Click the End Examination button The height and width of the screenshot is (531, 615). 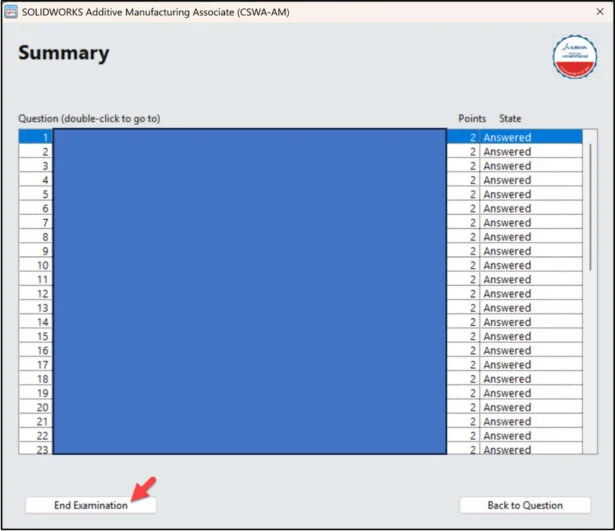90,505
